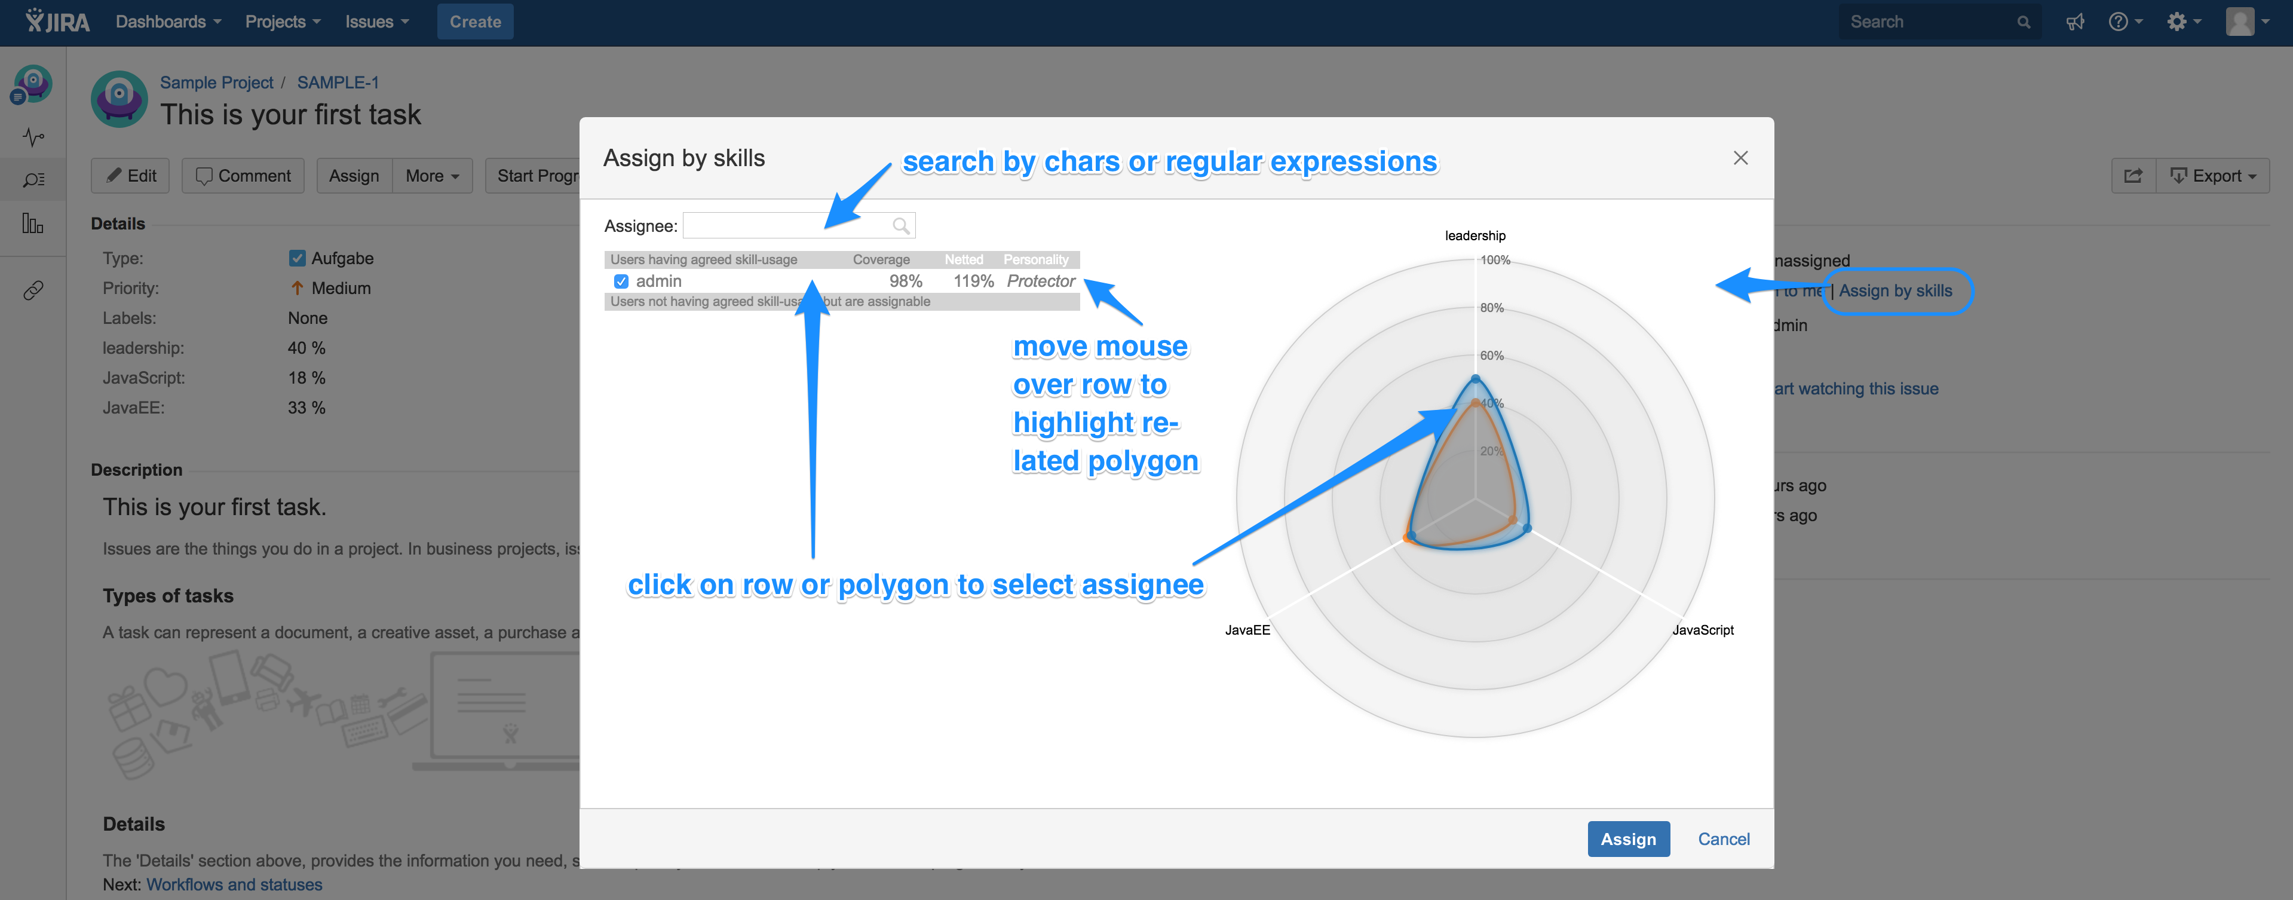The height and width of the screenshot is (900, 2293).
Task: Uncheck the admin assignee checkbox
Action: click(x=621, y=281)
